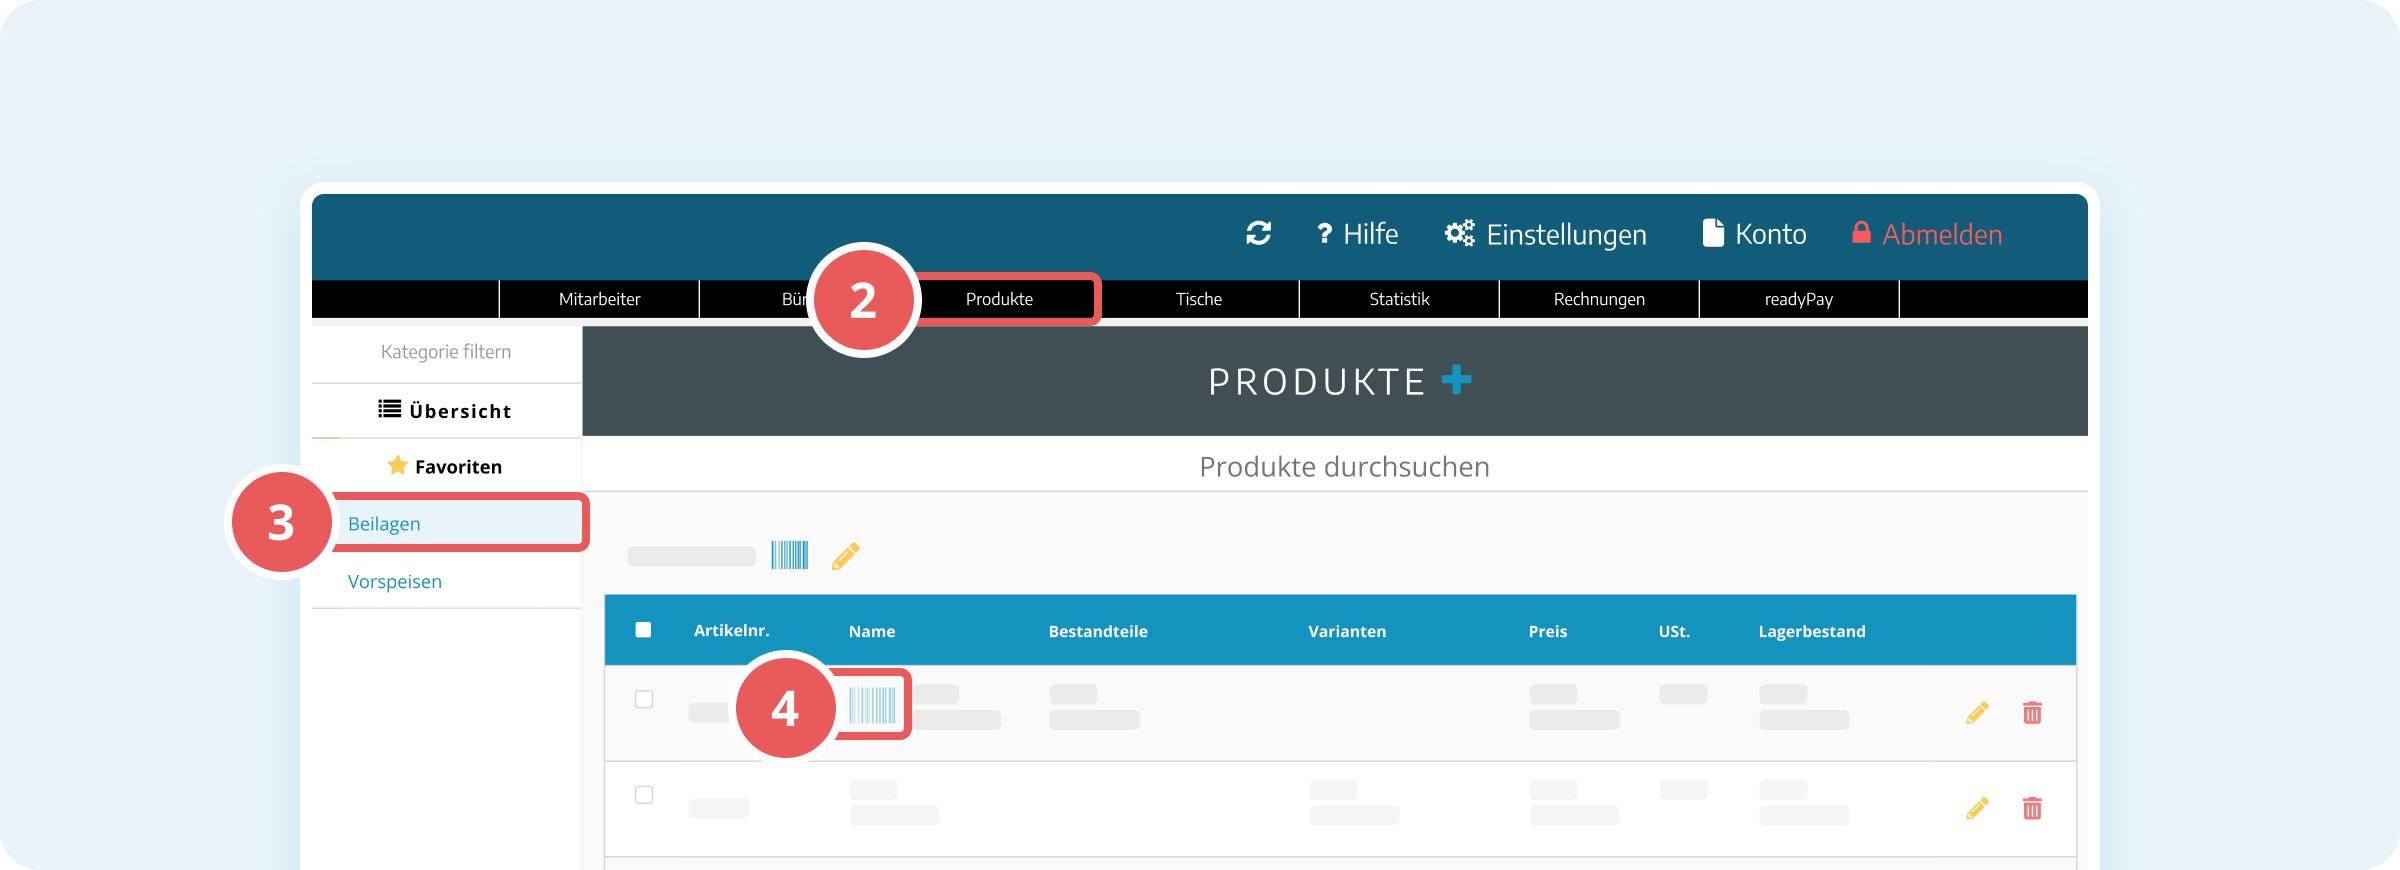Image resolution: width=2400 pixels, height=870 pixels.
Task: Click the Kategorie filtern field
Action: pos(446,352)
